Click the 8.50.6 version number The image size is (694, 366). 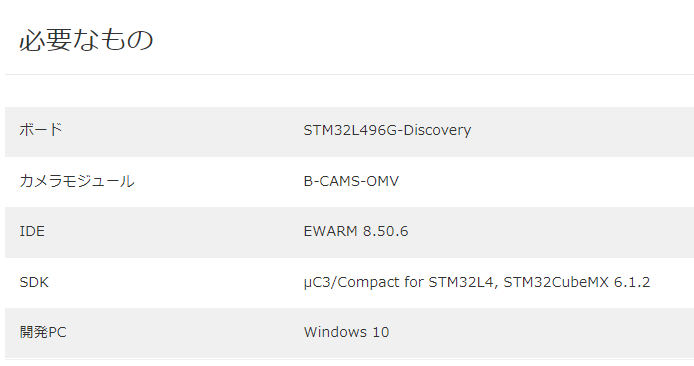pyautogui.click(x=386, y=231)
